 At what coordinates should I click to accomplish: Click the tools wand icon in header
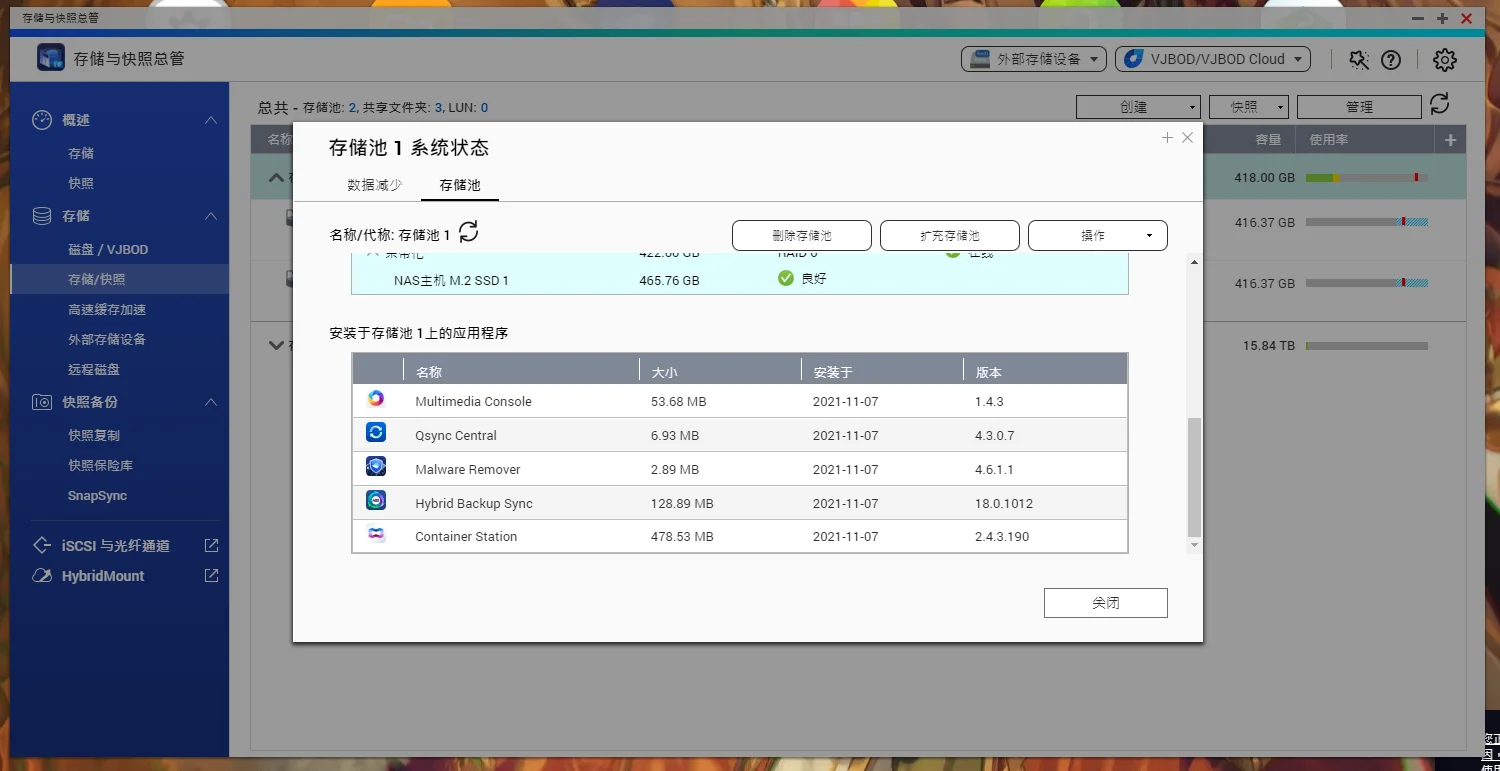[x=1358, y=60]
